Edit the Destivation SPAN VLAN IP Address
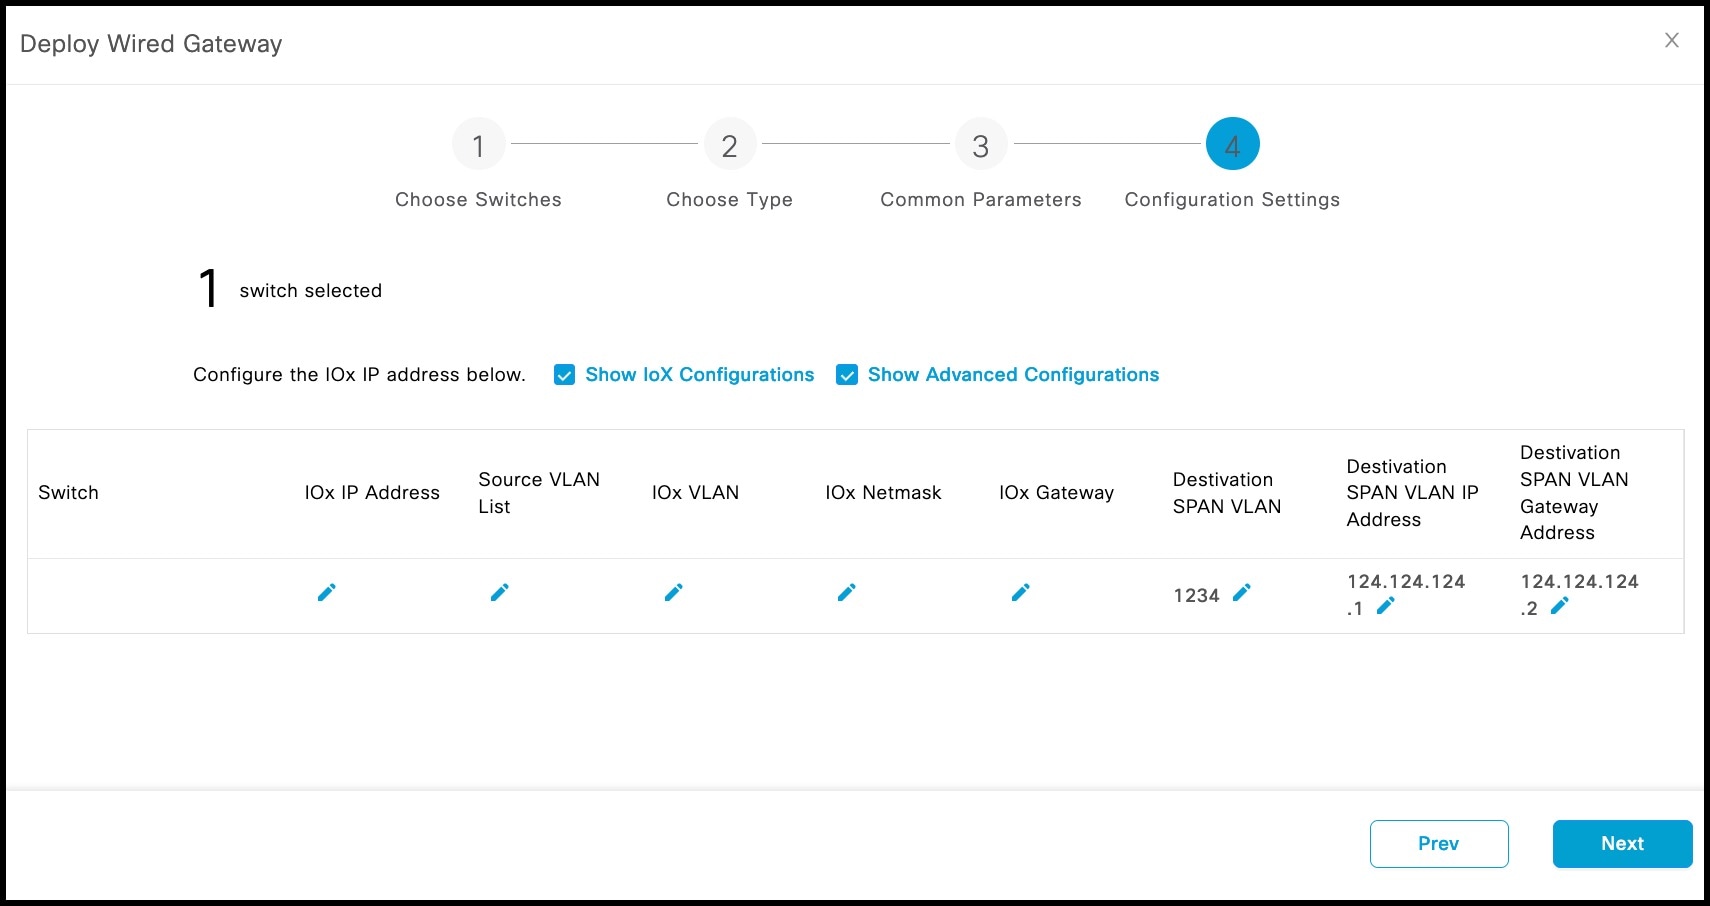This screenshot has width=1710, height=906. pos(1386,605)
